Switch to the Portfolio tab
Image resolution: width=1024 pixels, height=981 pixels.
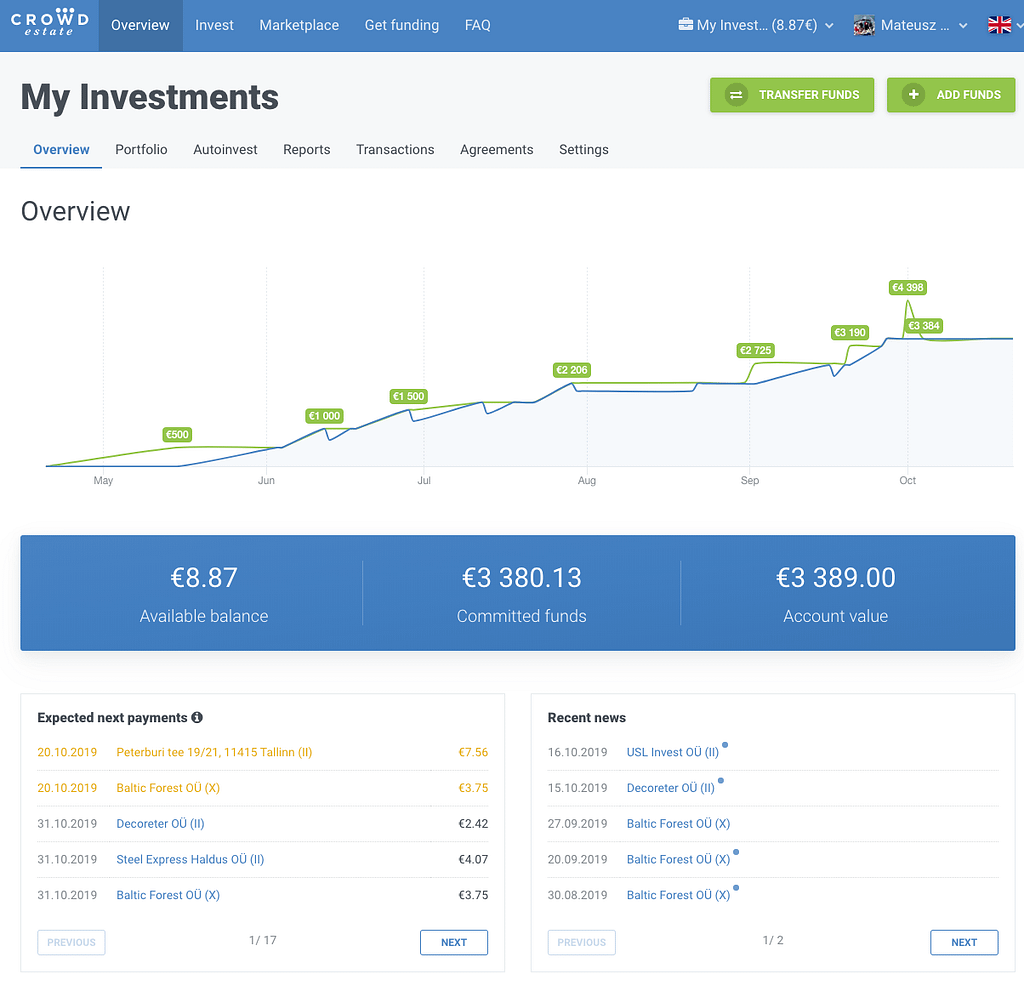pyautogui.click(x=141, y=149)
